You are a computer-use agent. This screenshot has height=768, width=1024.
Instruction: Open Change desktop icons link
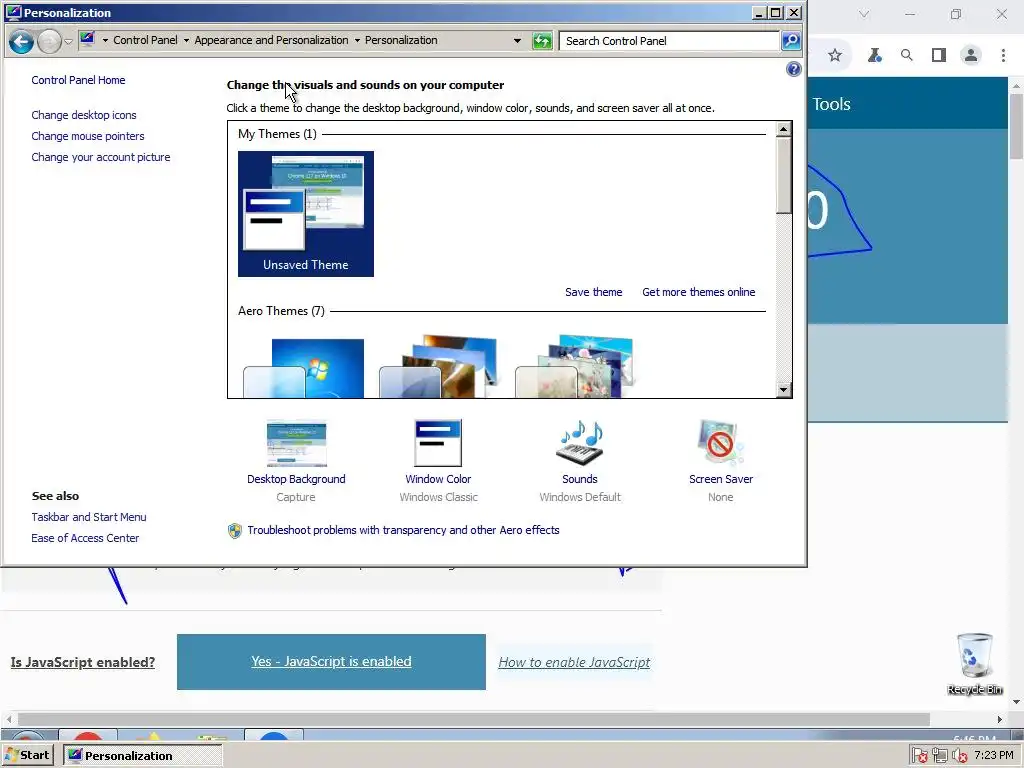coord(84,115)
